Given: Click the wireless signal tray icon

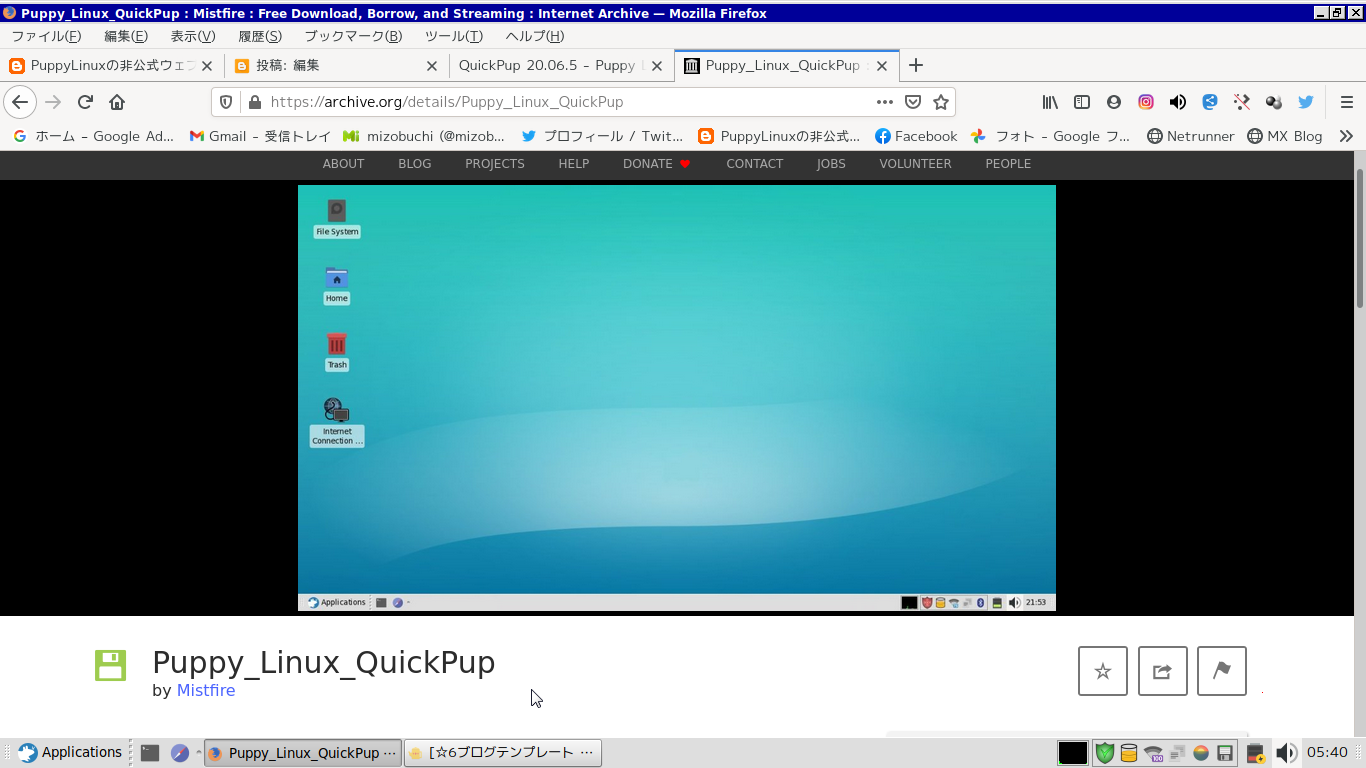Looking at the screenshot, I should [x=1152, y=752].
